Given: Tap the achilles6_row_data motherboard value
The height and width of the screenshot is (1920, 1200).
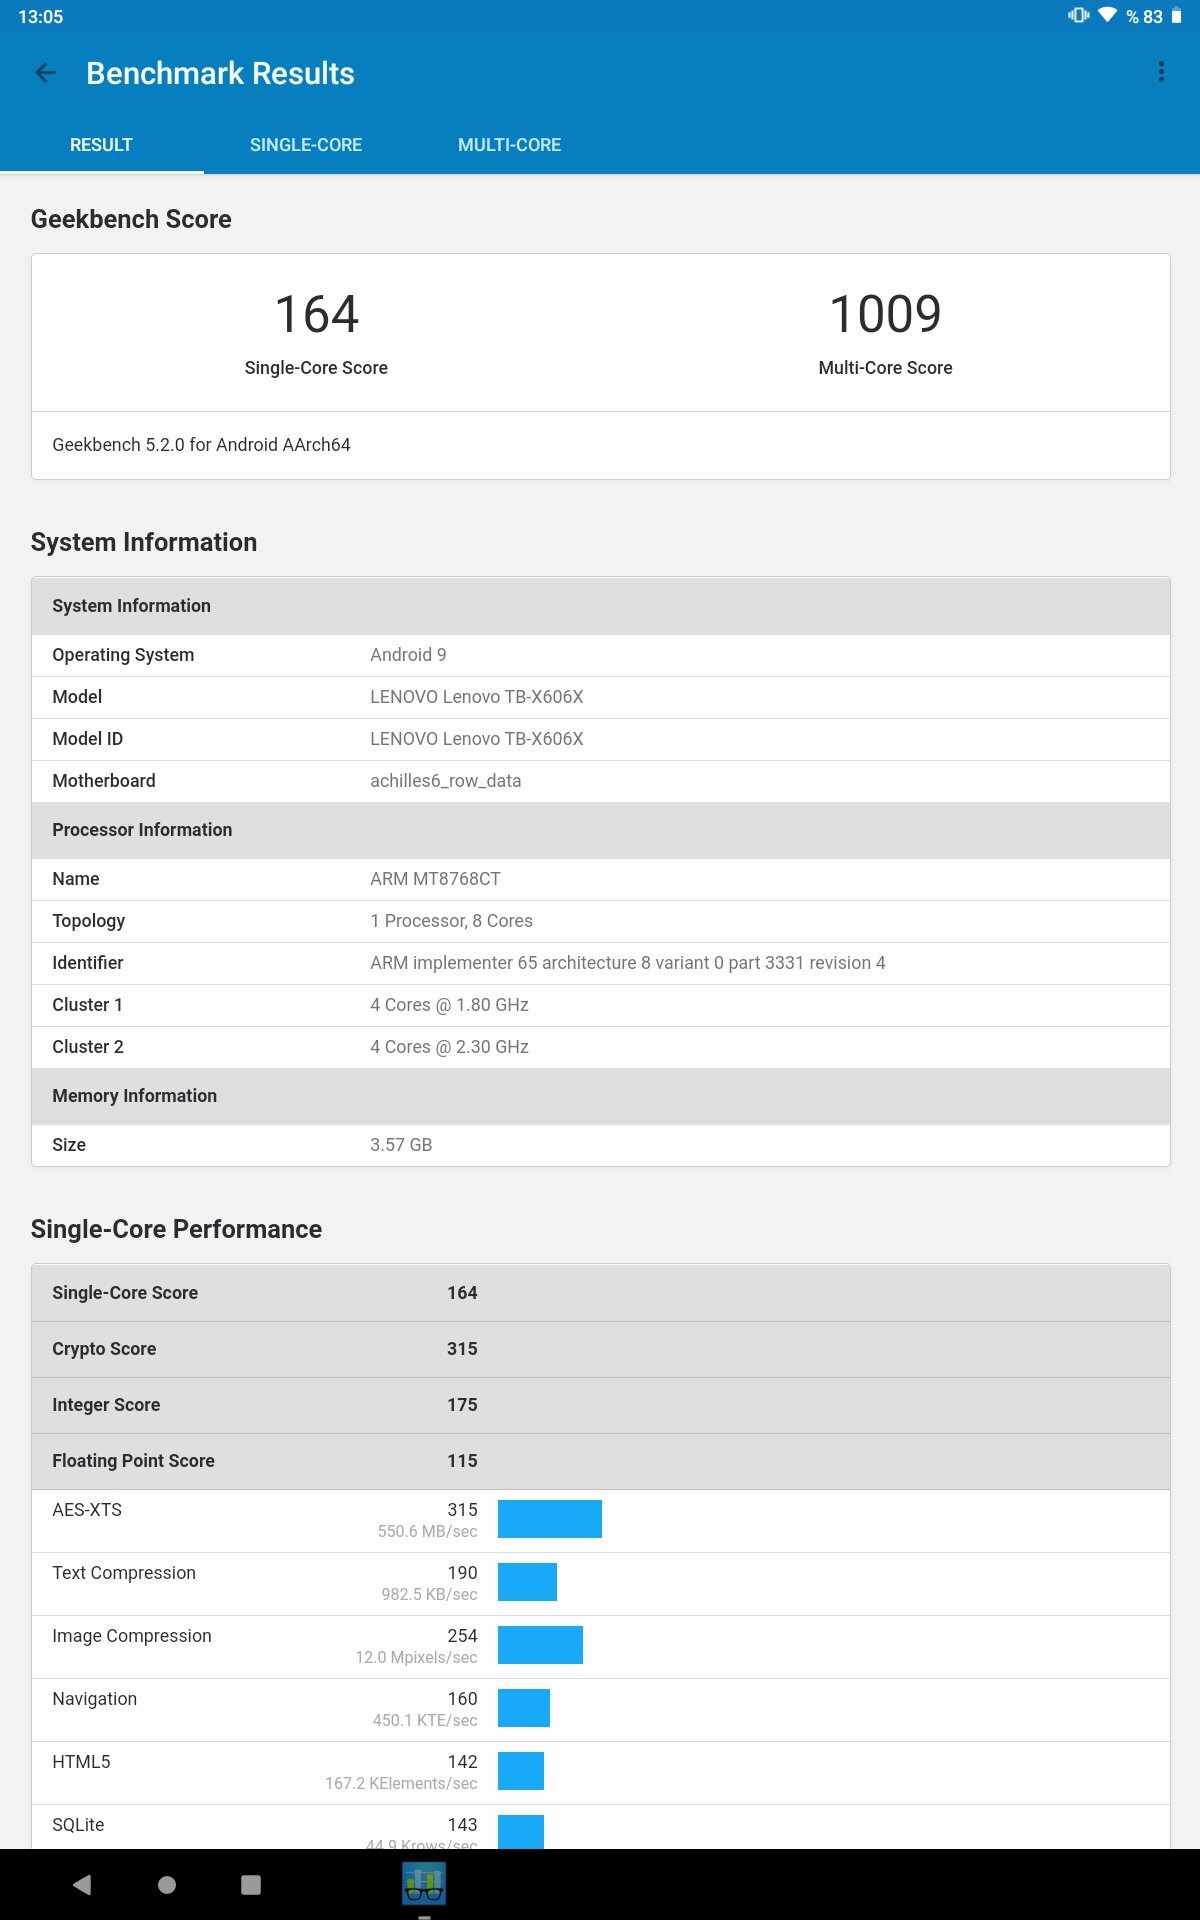Looking at the screenshot, I should click(x=445, y=781).
